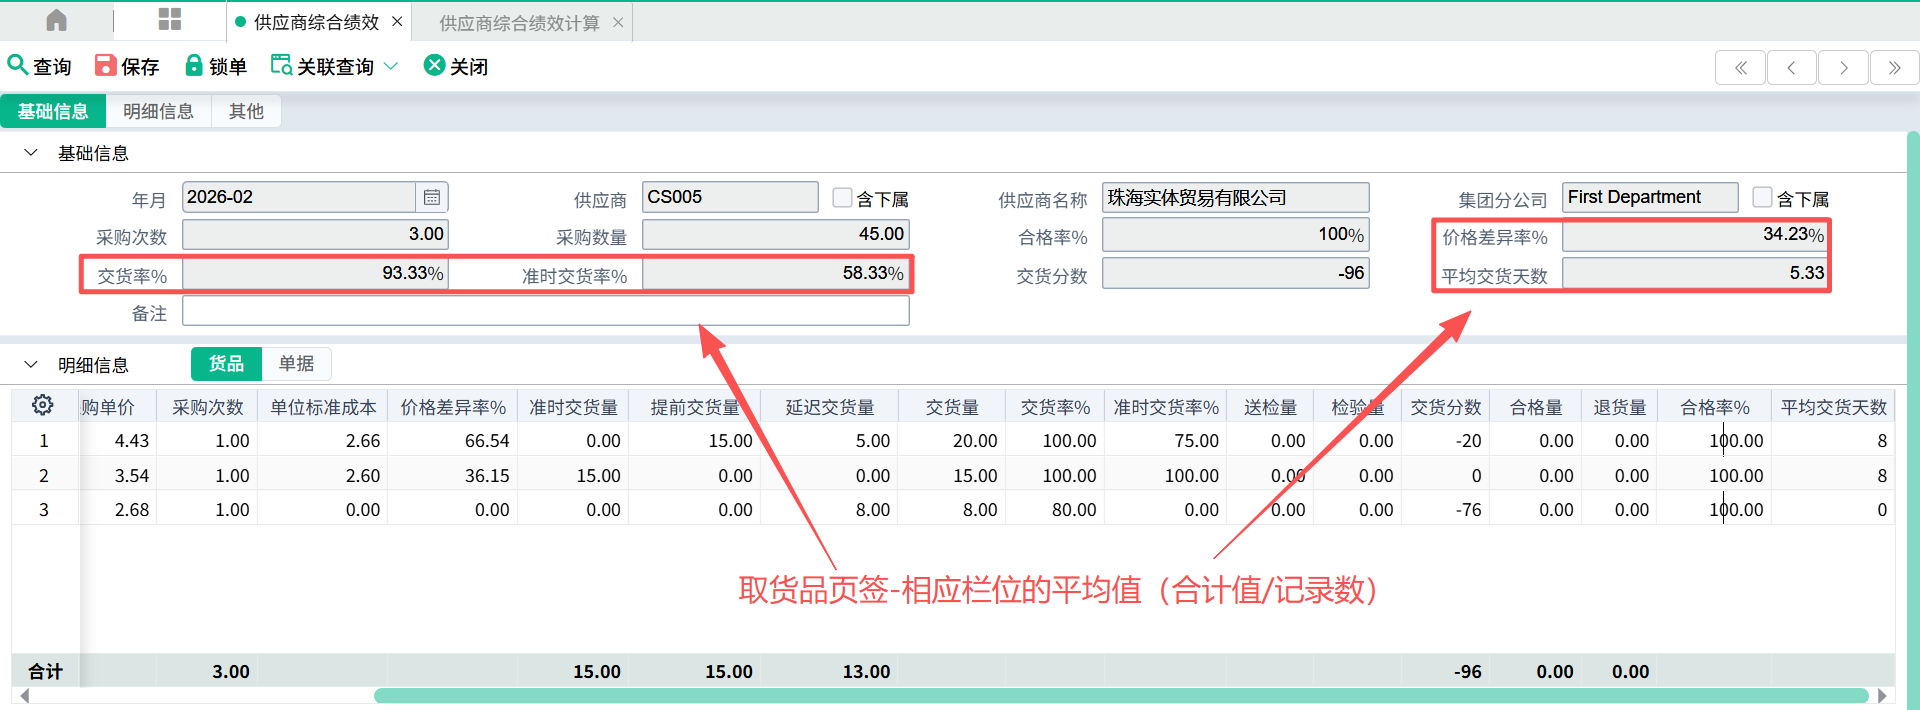
Task: Switch to the 单据 sub-tab
Action: (296, 364)
